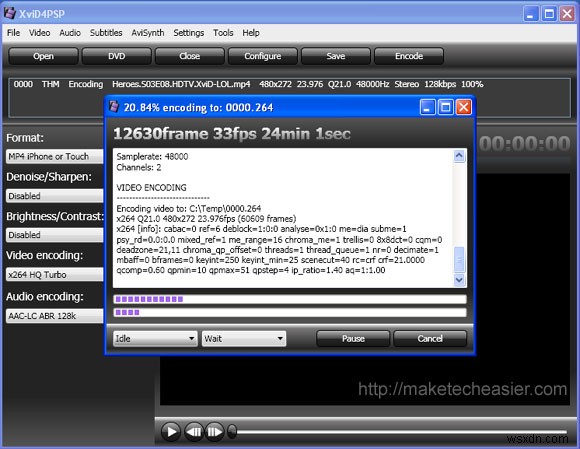580x449 pixels.
Task: Click 'x264 Q21.0 480x272 23.976fps' log line
Action: coord(206,219)
